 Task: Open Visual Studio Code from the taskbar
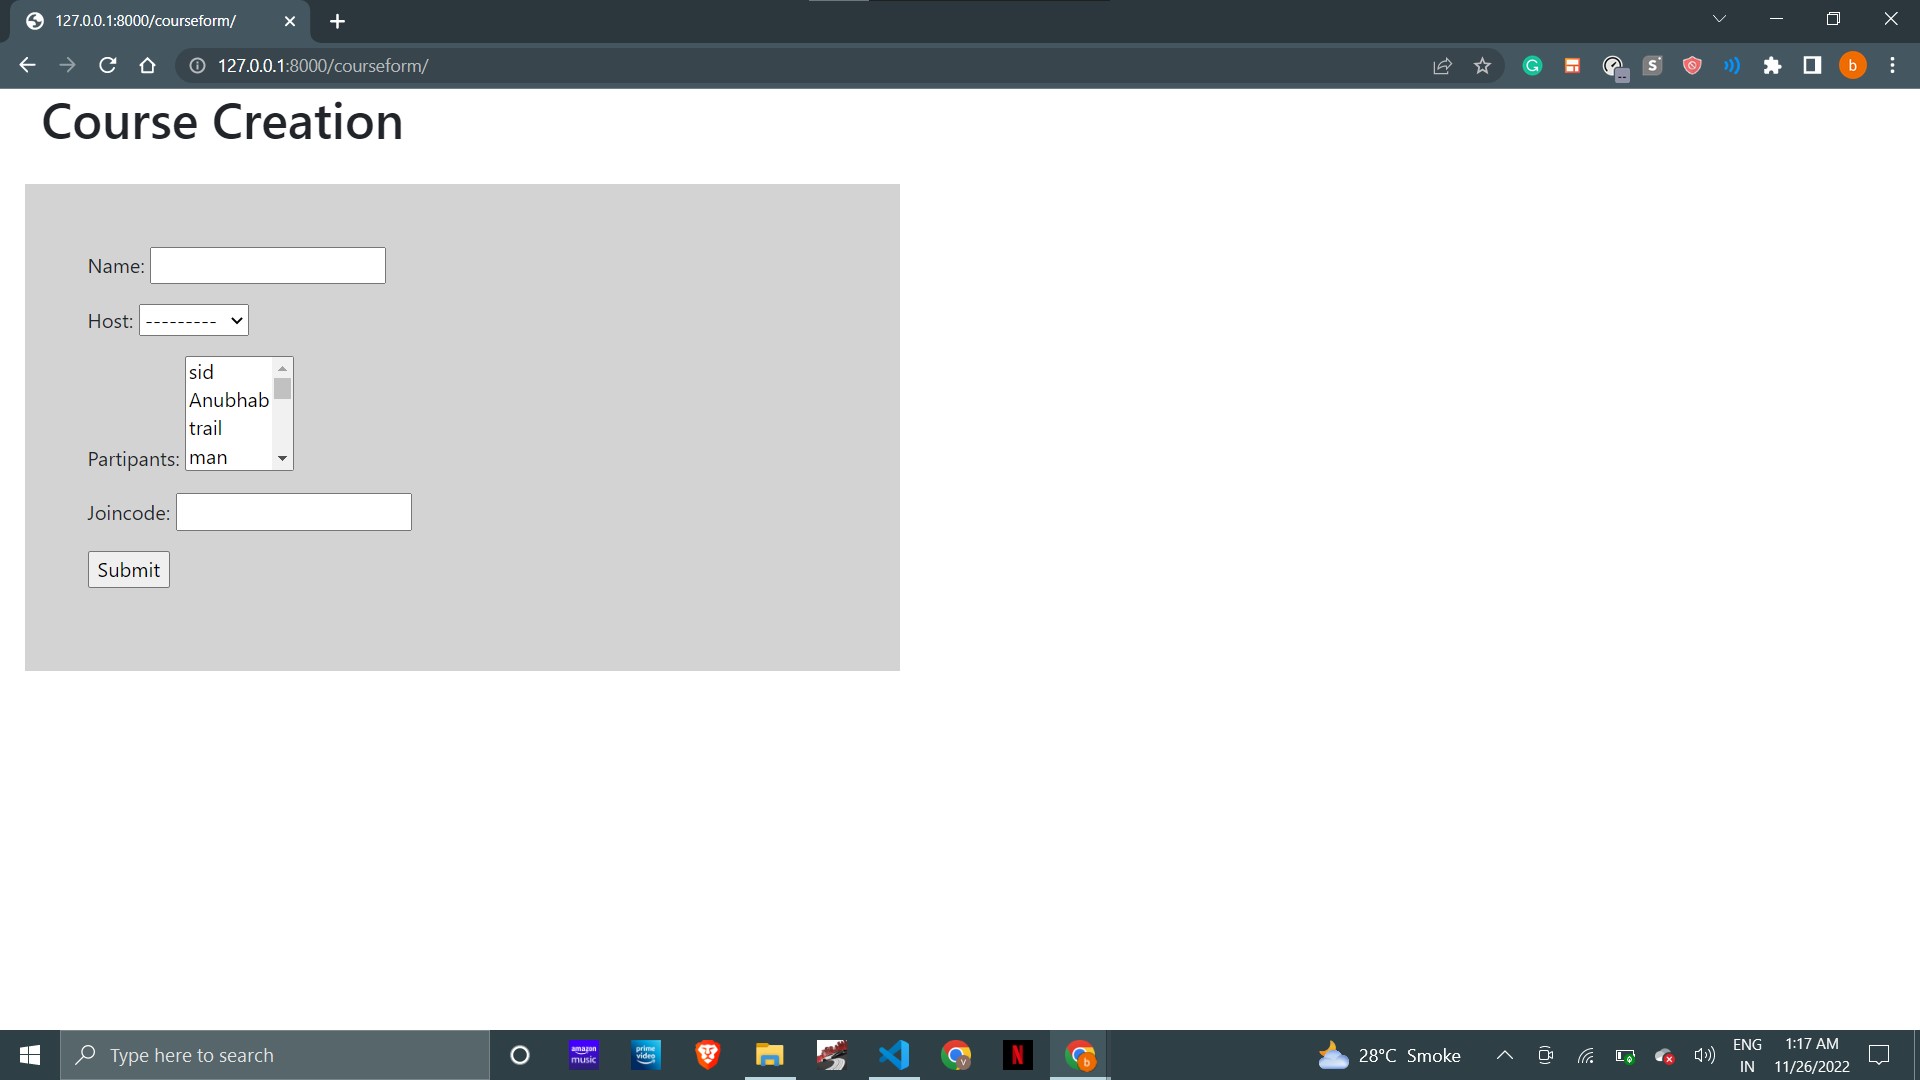coord(893,1055)
